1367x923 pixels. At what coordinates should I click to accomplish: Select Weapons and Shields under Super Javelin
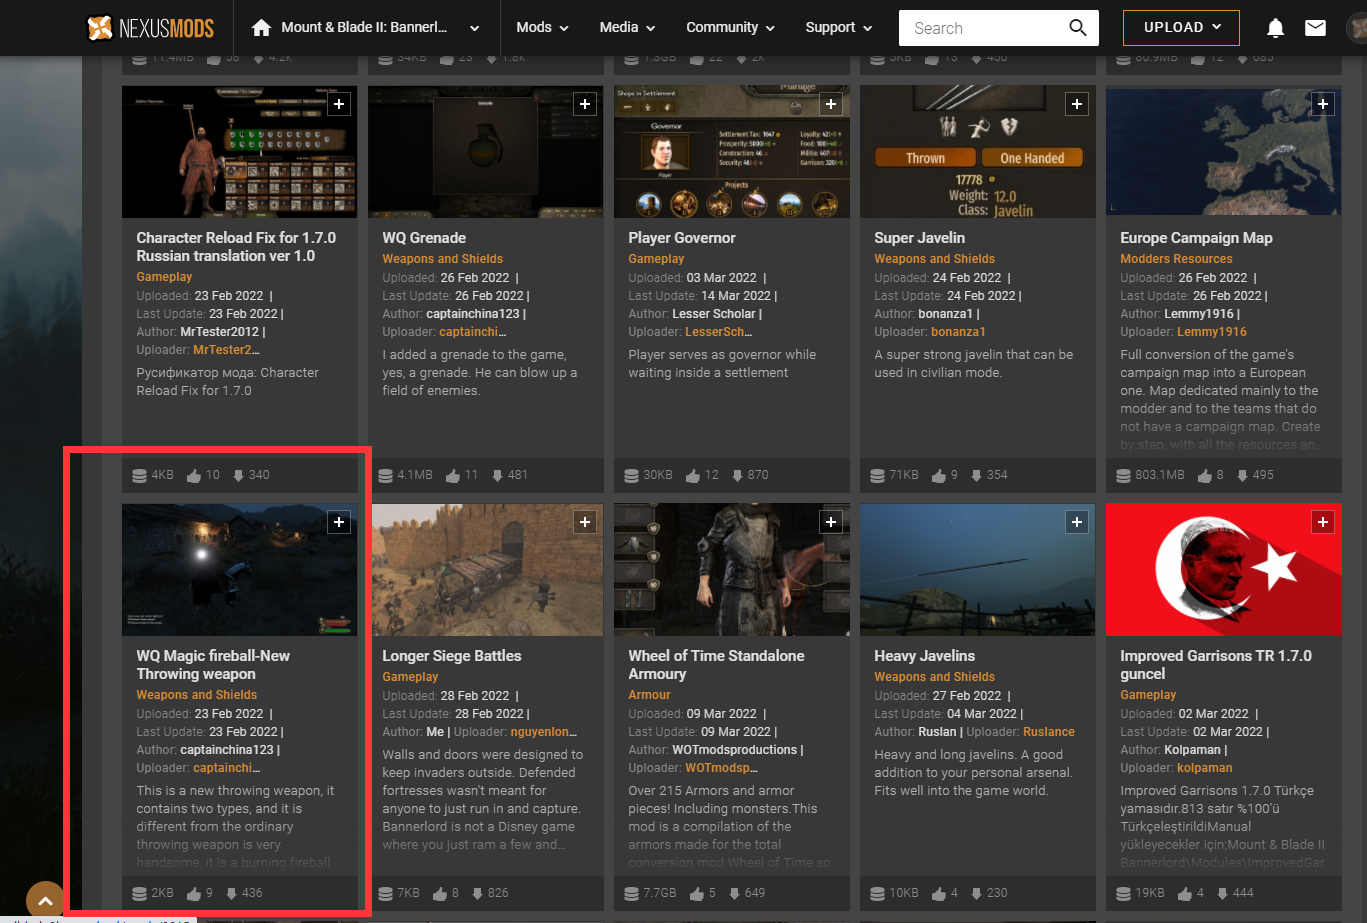click(x=934, y=259)
